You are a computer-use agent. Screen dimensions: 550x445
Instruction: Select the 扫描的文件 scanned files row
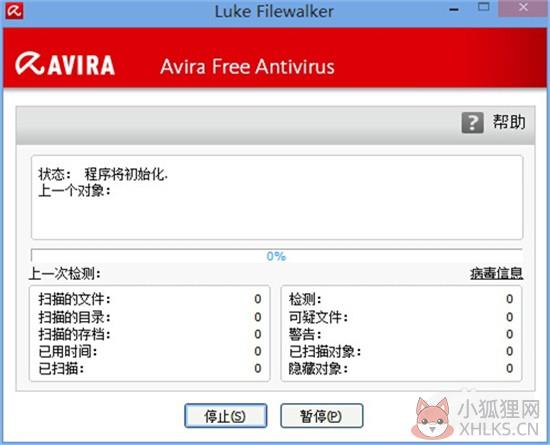[x=150, y=299]
